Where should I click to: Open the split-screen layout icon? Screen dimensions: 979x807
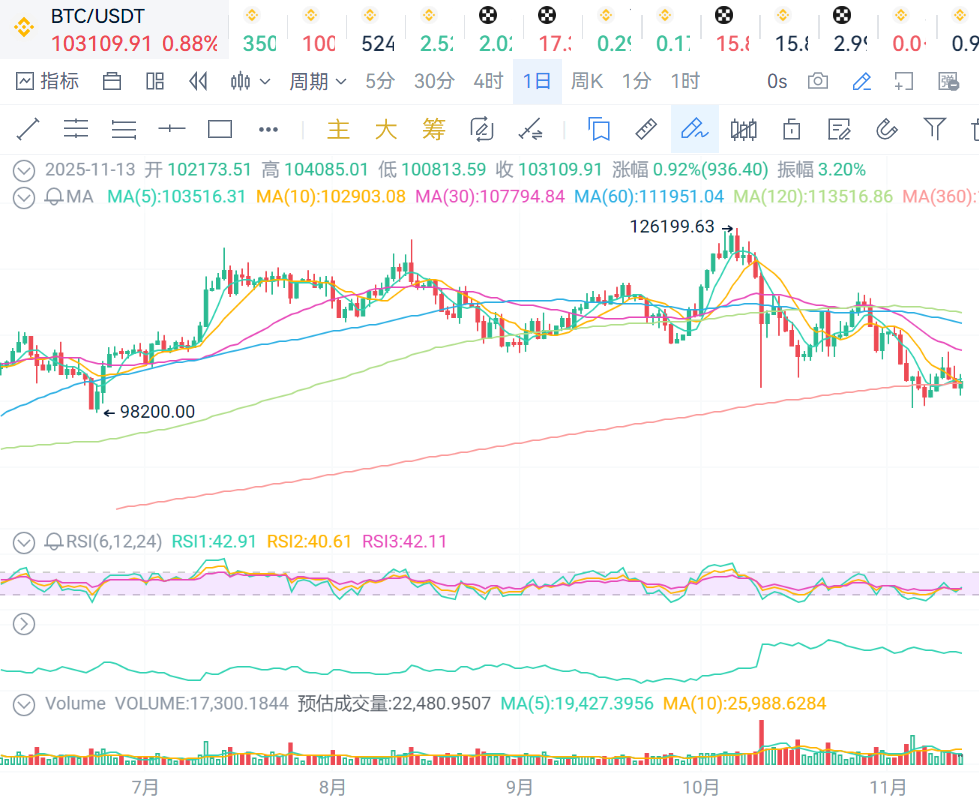coord(155,81)
